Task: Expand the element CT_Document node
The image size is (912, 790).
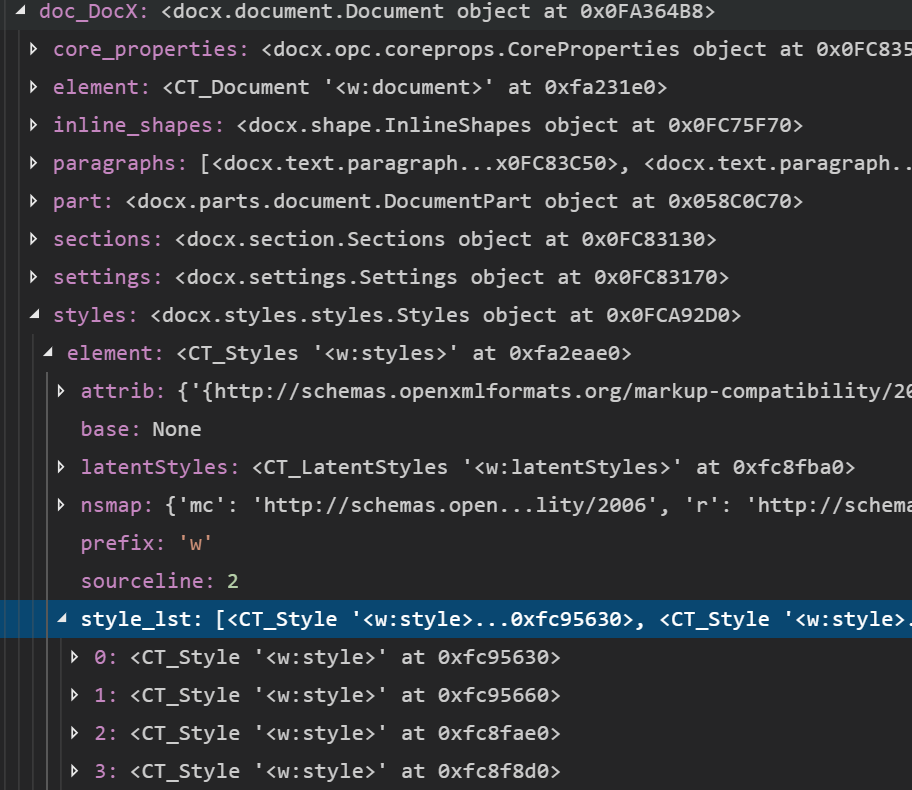Action: [x=34, y=87]
